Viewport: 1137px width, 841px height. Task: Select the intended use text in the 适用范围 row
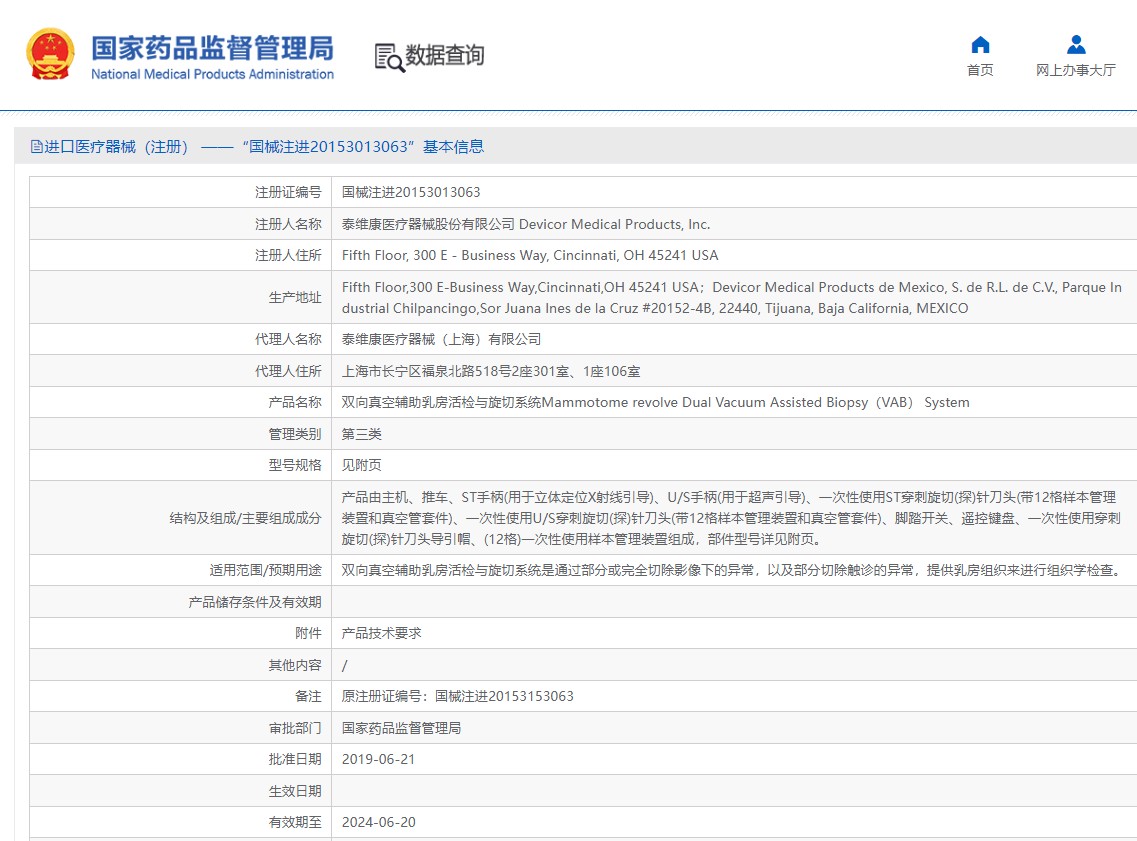pos(734,571)
